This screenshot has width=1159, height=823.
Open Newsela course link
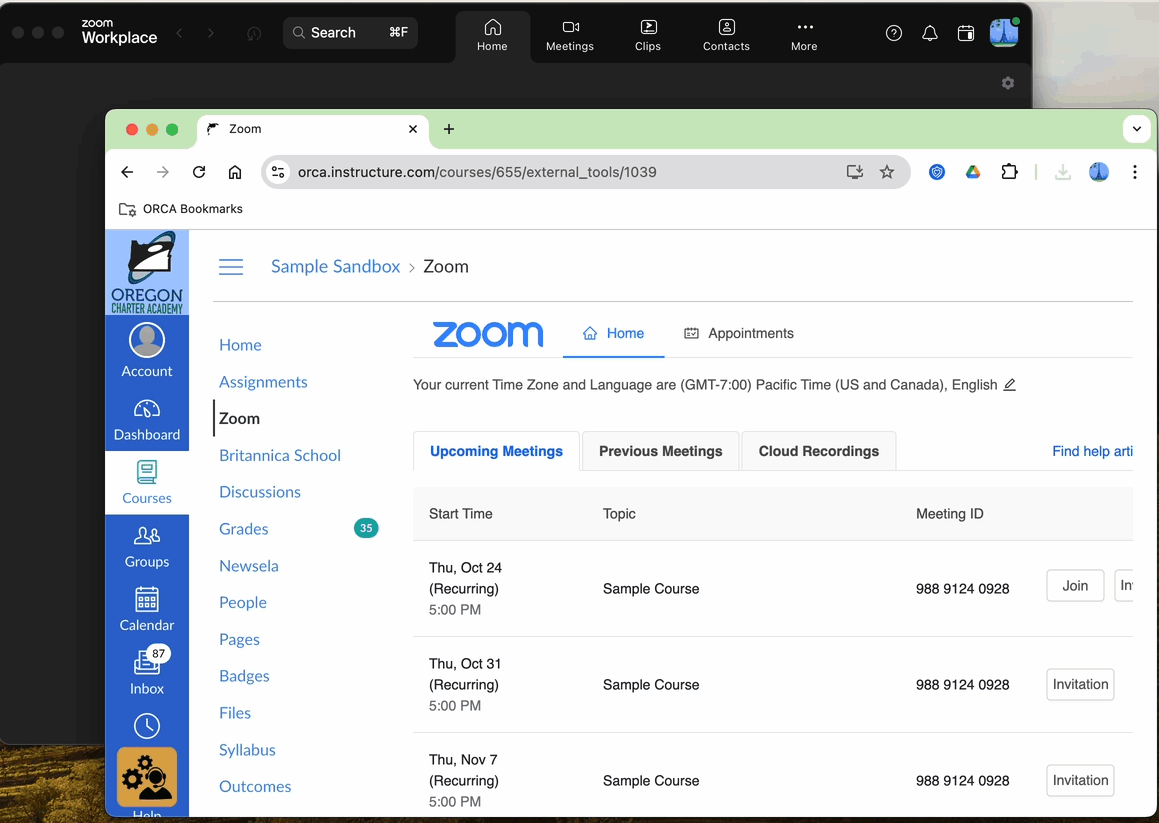point(249,566)
